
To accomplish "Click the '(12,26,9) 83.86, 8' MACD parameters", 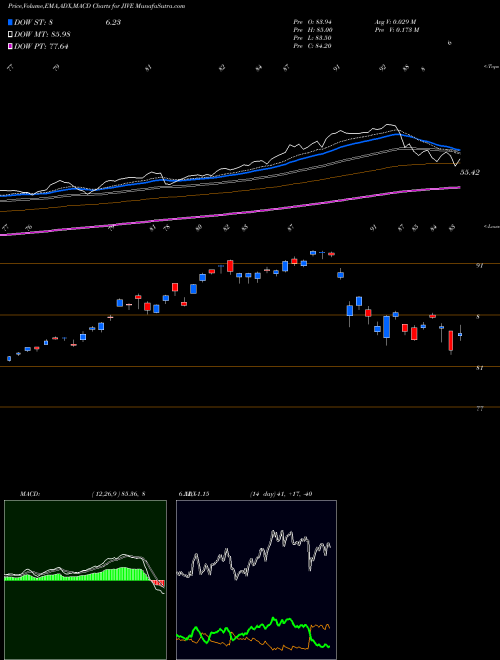I will click(x=118, y=494).
